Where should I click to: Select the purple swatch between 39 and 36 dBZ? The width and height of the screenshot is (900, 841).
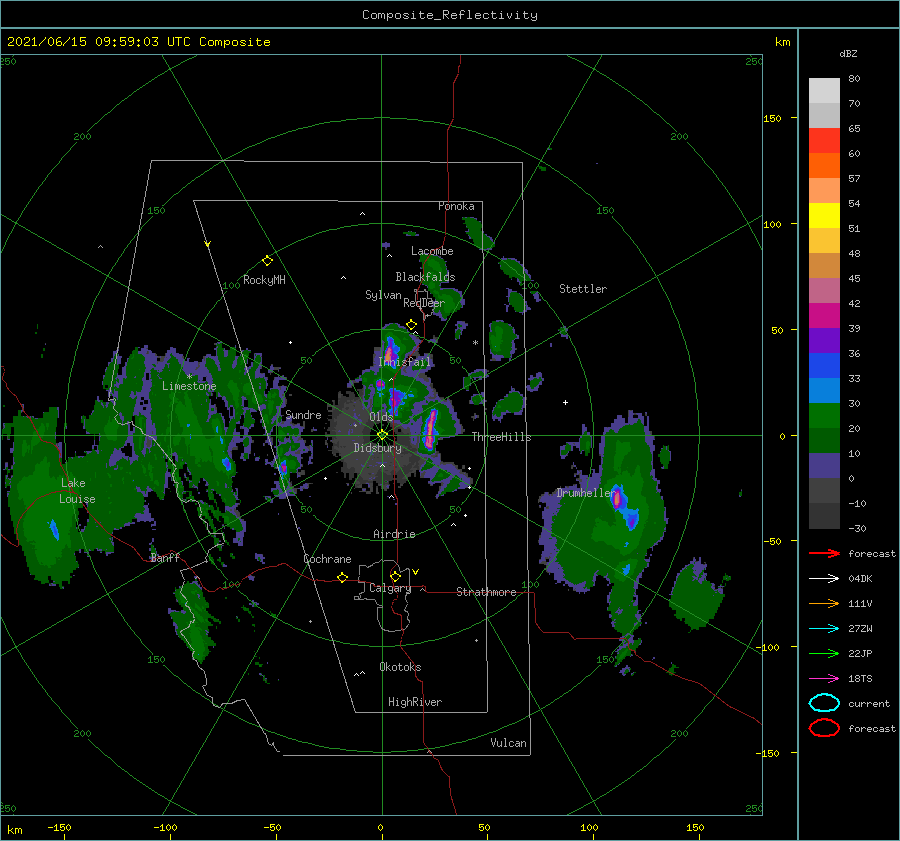point(824,340)
